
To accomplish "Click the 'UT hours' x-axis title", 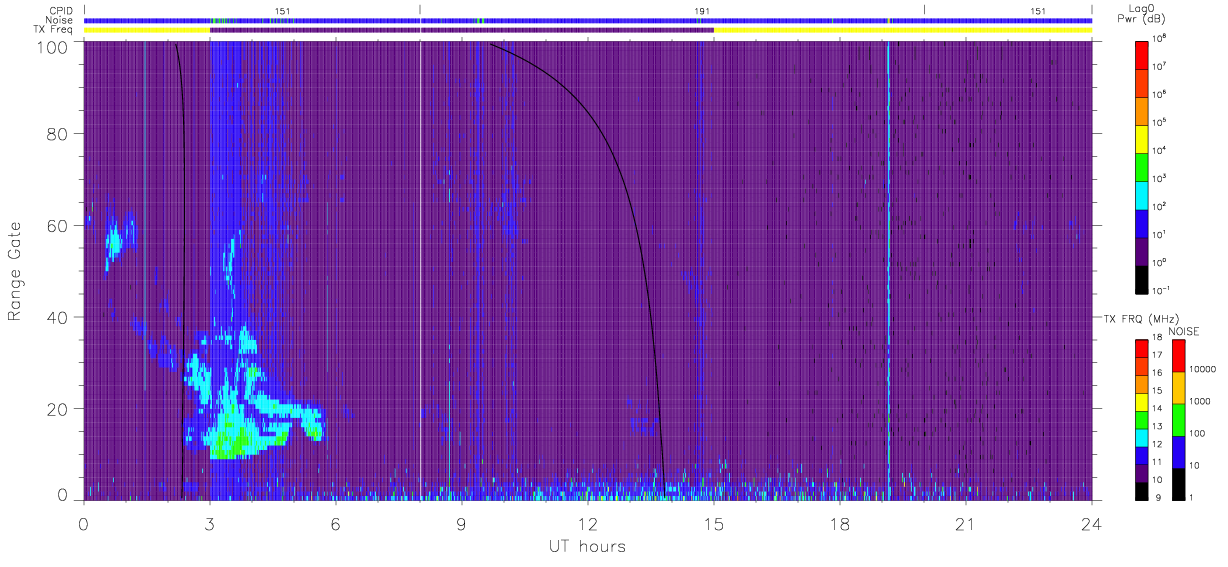I will (x=587, y=546).
